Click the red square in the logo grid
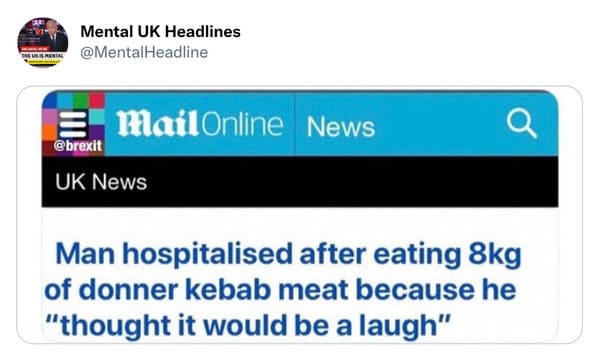The width and height of the screenshot is (599, 360). (x=97, y=100)
